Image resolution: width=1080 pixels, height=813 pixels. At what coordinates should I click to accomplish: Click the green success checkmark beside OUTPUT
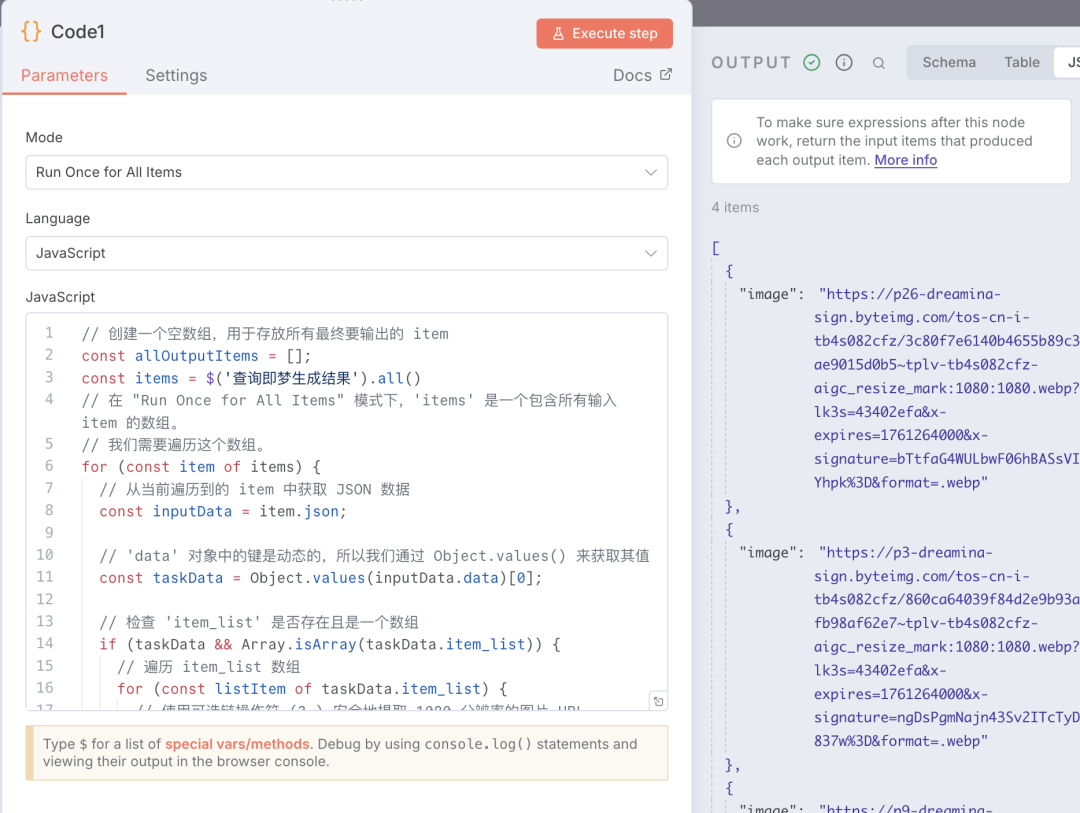pyautogui.click(x=811, y=62)
